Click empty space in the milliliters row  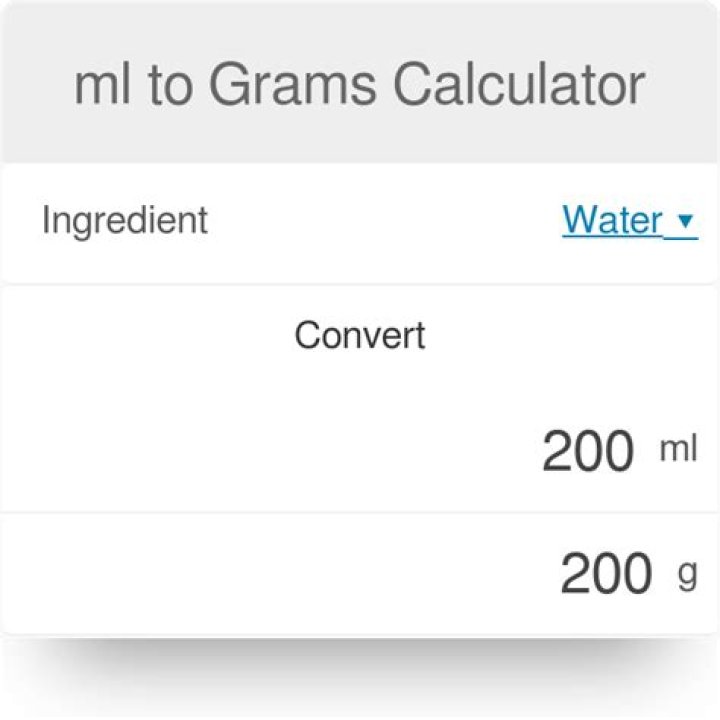click(250, 452)
